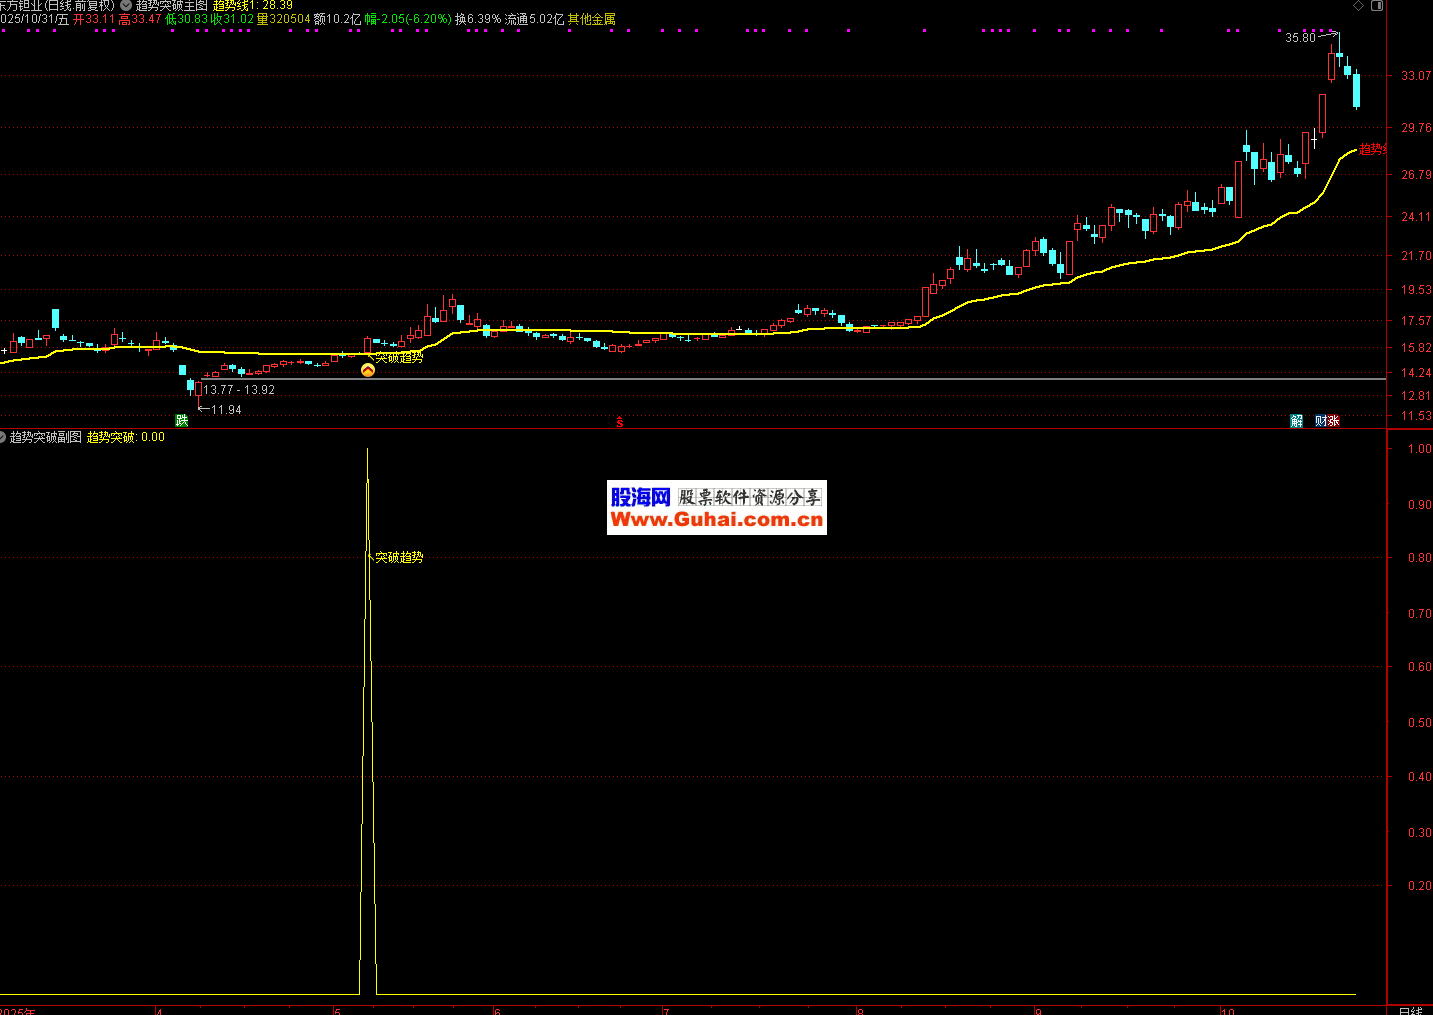Viewport: 1433px width, 1015px height.
Task: Click the gray horizontal support line
Action: click(x=800, y=379)
